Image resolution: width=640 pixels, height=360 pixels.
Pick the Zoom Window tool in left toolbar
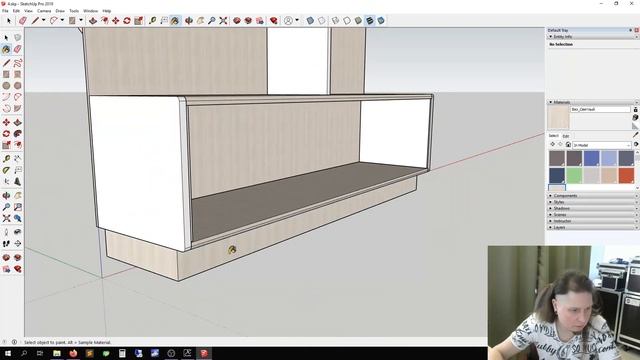(18, 207)
